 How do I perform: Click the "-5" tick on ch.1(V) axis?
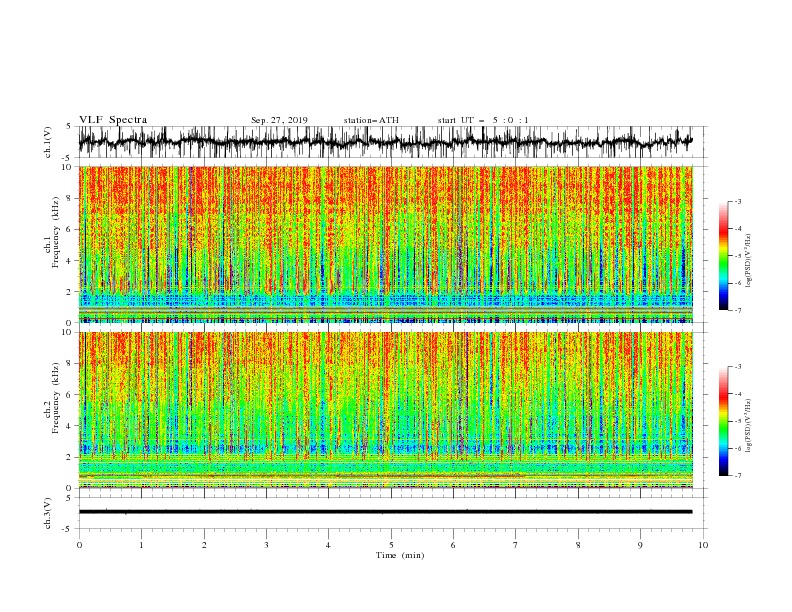pos(68,158)
